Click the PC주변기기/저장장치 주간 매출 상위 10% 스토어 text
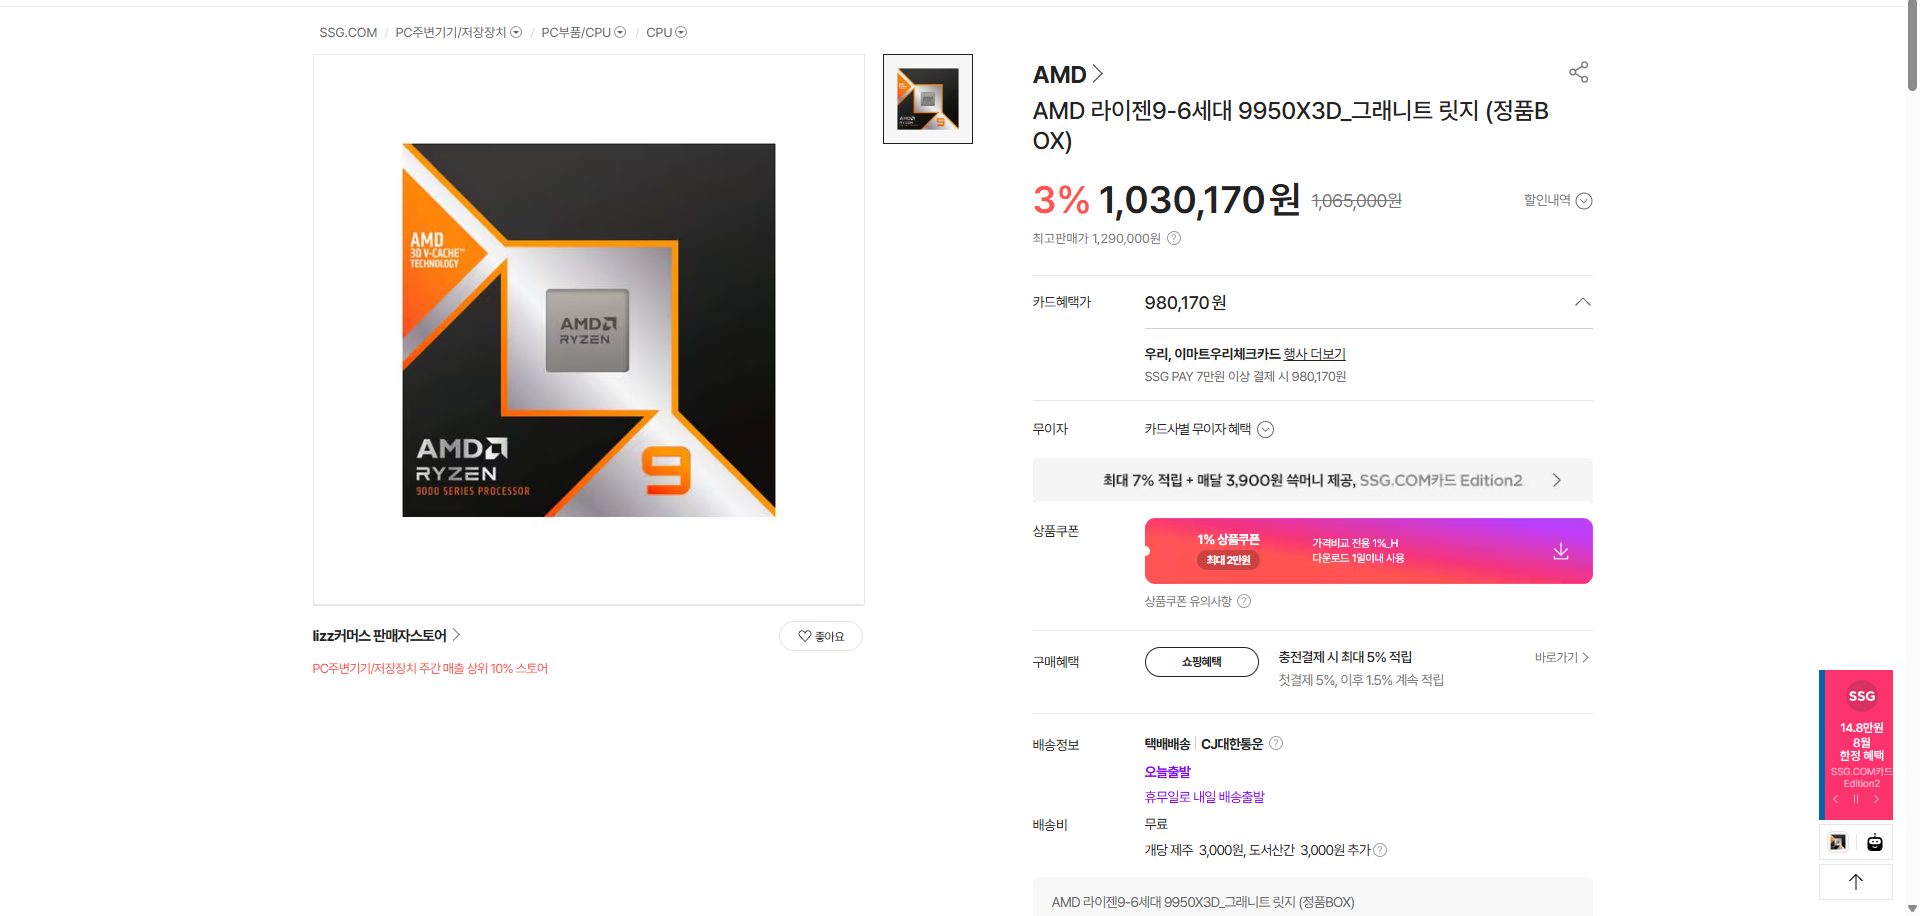This screenshot has height=916, width=1920. point(430,668)
